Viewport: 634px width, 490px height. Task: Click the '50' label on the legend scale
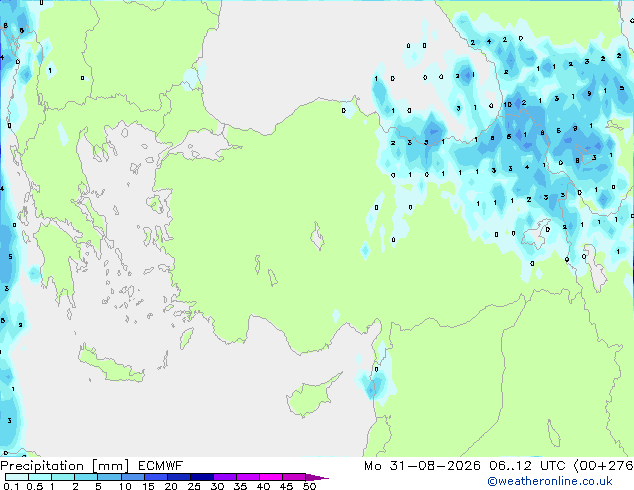tap(310, 486)
